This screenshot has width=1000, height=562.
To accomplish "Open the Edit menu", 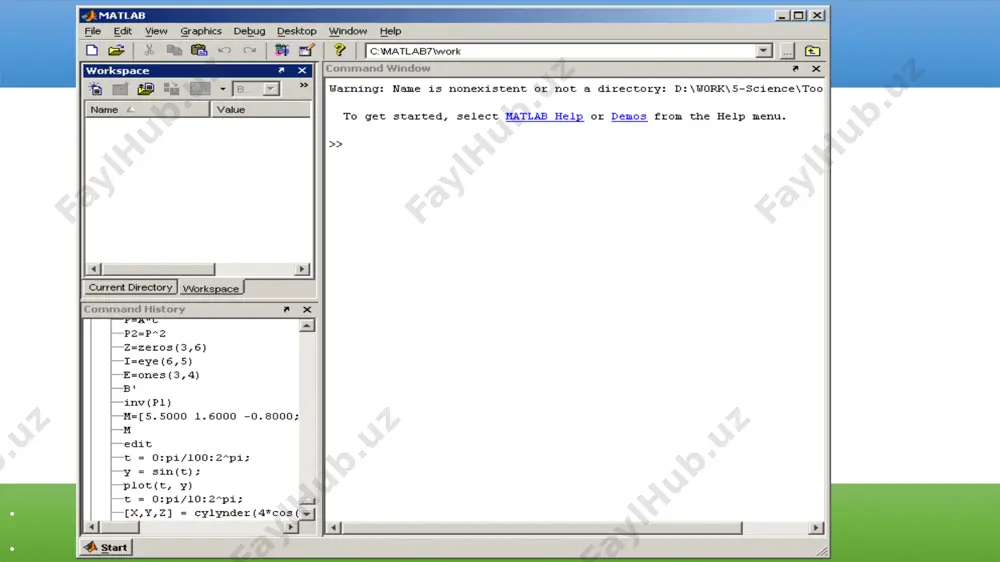I will 122,31.
